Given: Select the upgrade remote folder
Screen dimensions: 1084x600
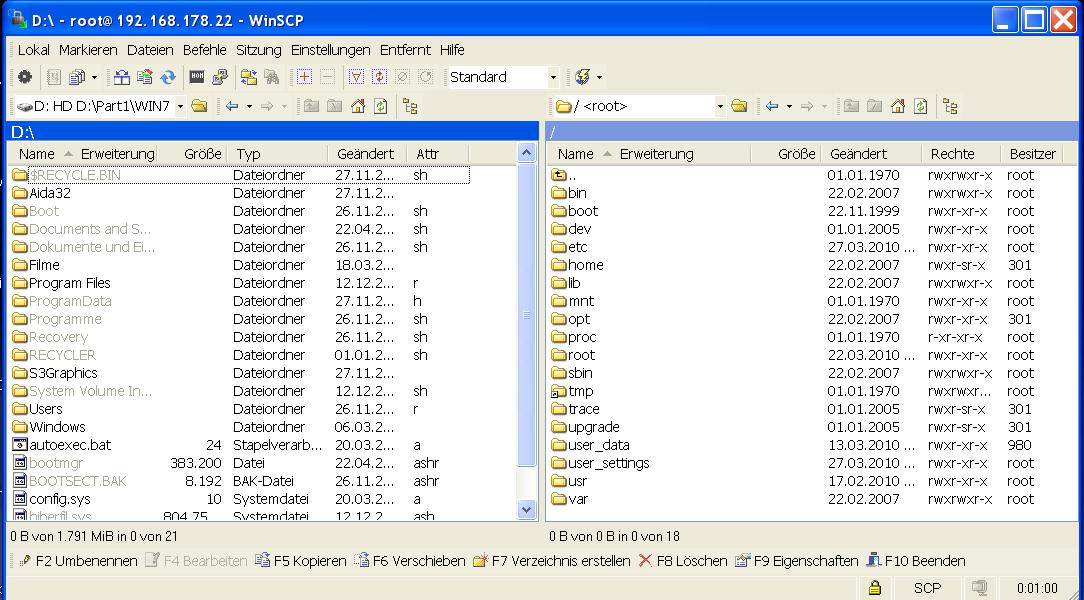Looking at the screenshot, I should pos(586,426).
